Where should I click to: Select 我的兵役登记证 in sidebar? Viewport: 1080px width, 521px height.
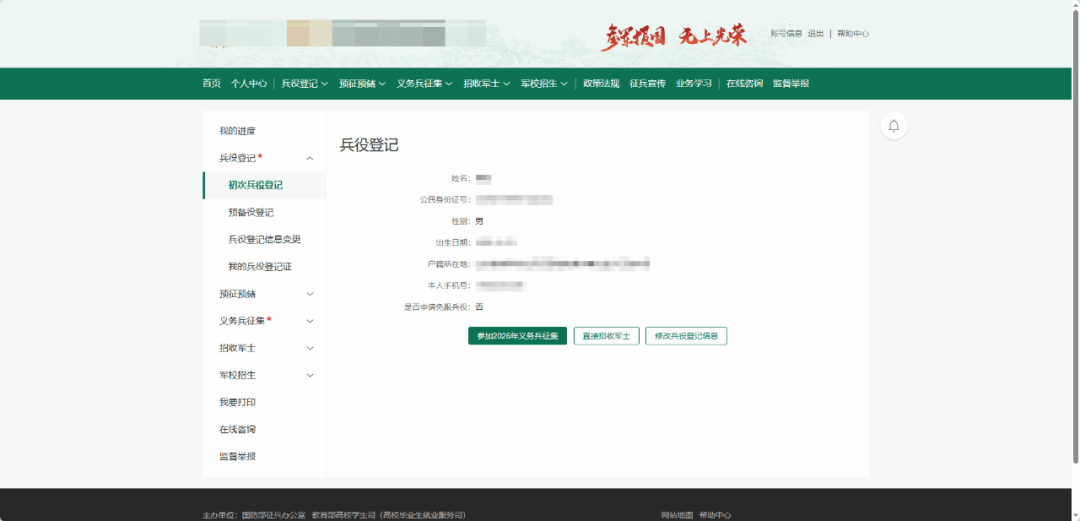pyautogui.click(x=260, y=267)
